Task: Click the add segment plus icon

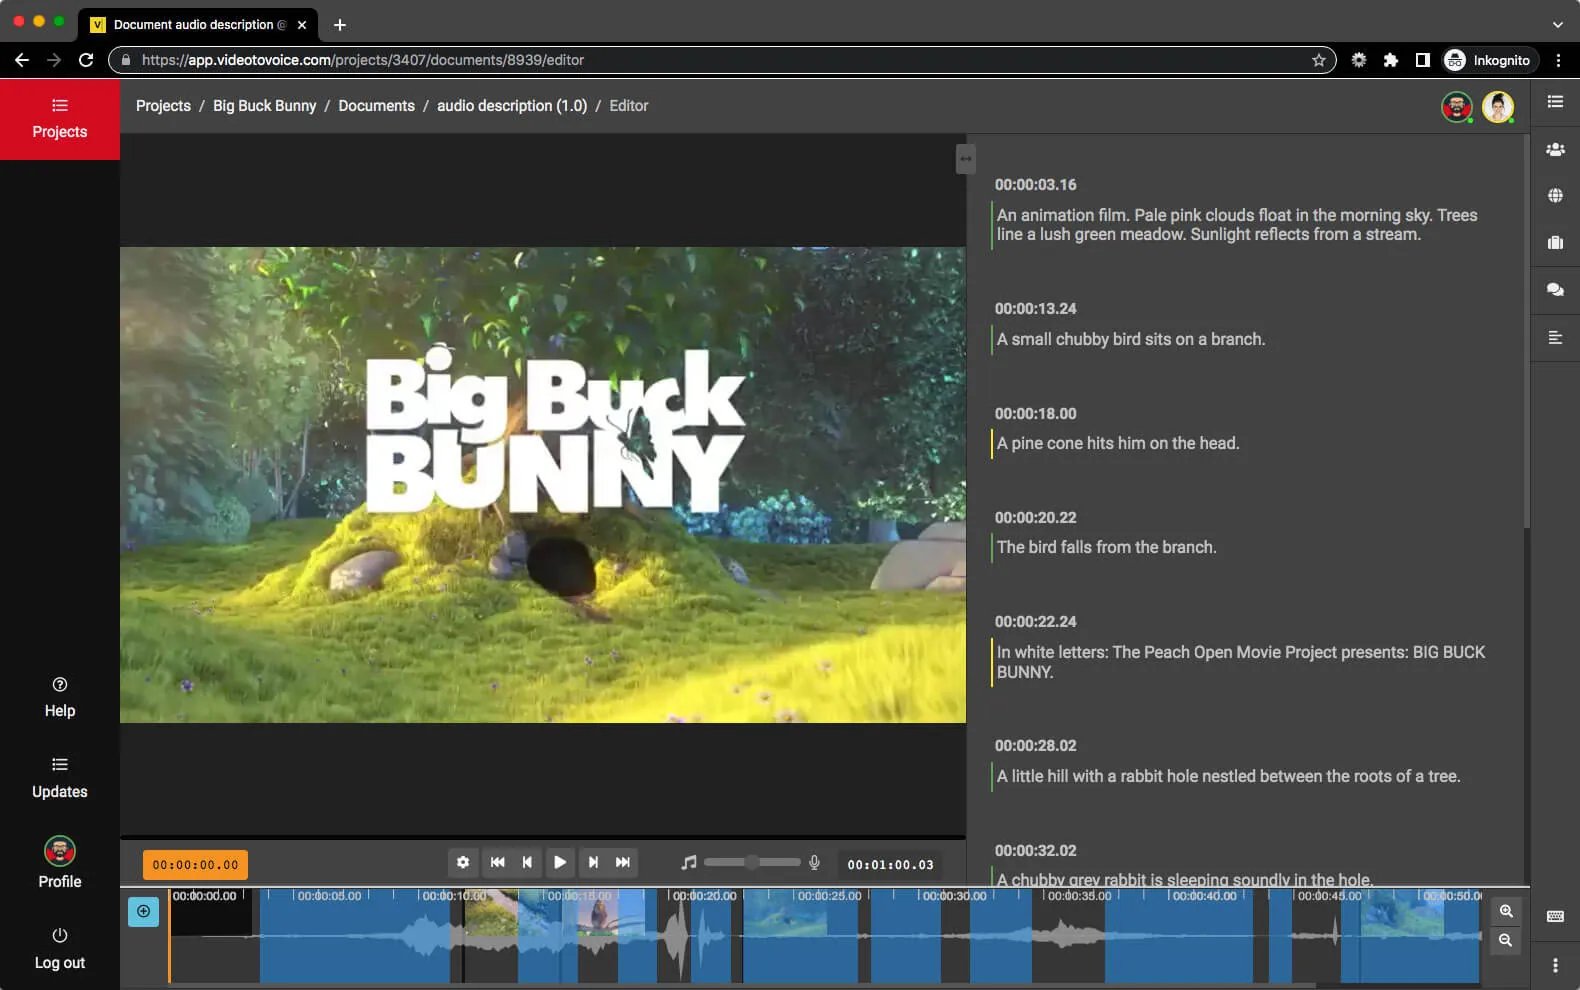Action: pos(143,911)
